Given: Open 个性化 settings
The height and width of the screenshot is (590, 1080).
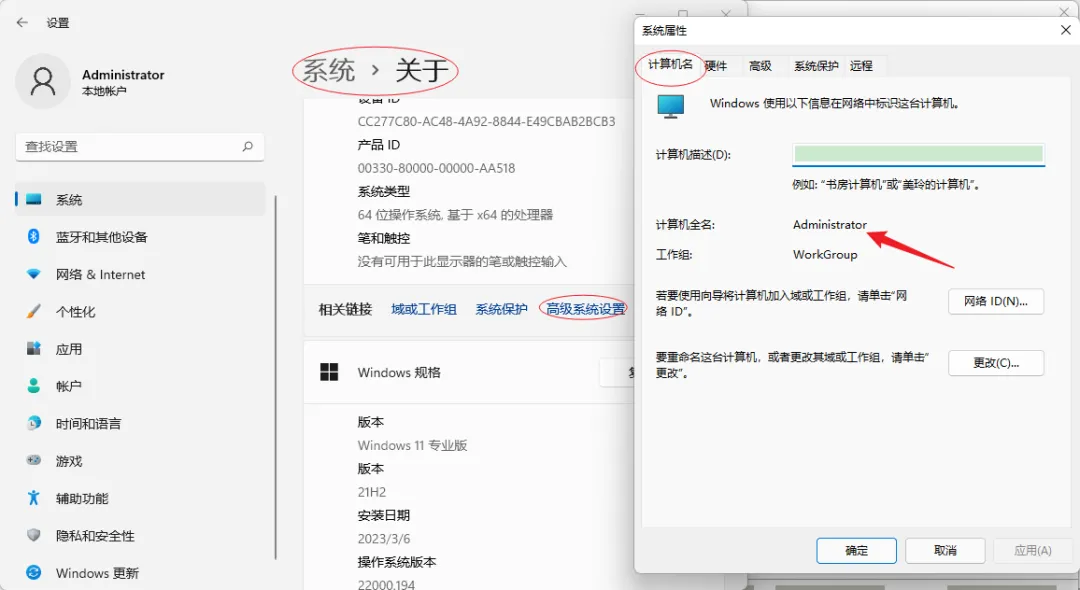Looking at the screenshot, I should pyautogui.click(x=140, y=311).
